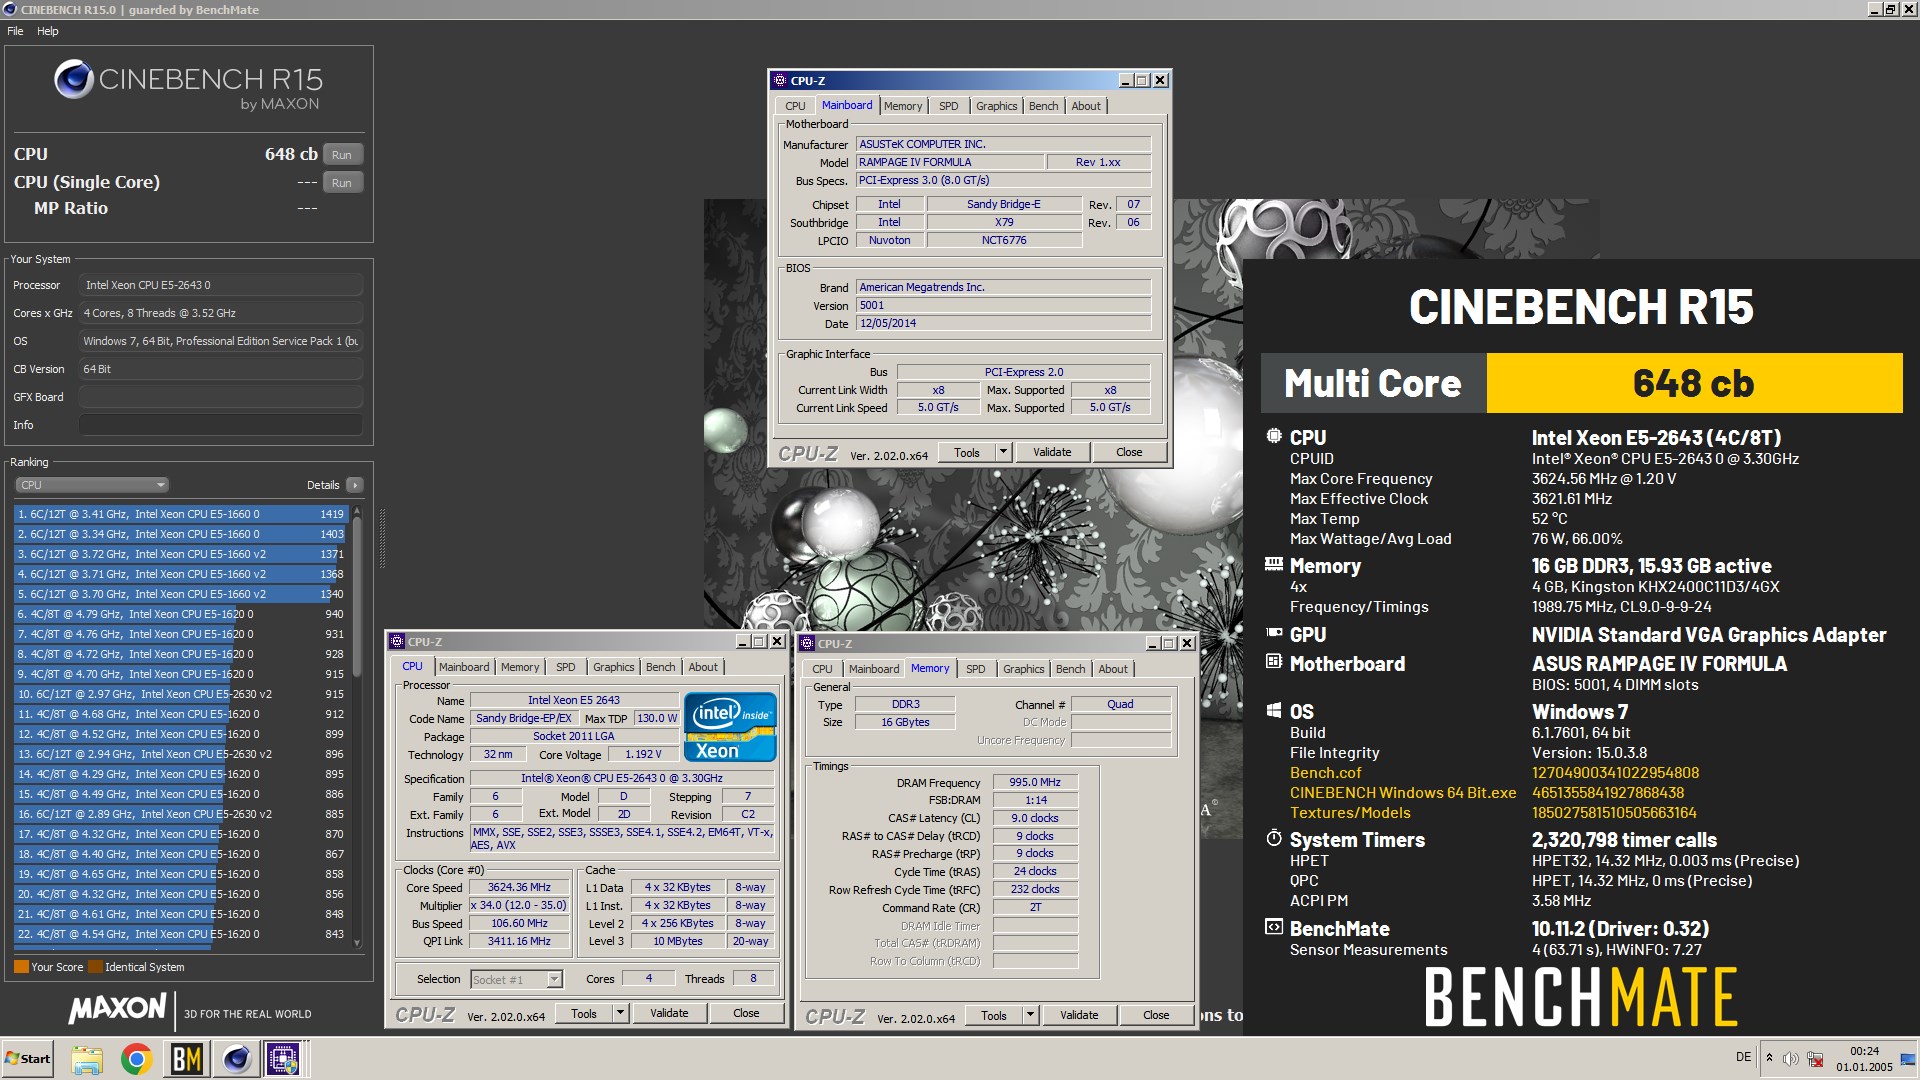The height and width of the screenshot is (1080, 1920).
Task: Click the network icon in the system tray
Action: 1815,1059
